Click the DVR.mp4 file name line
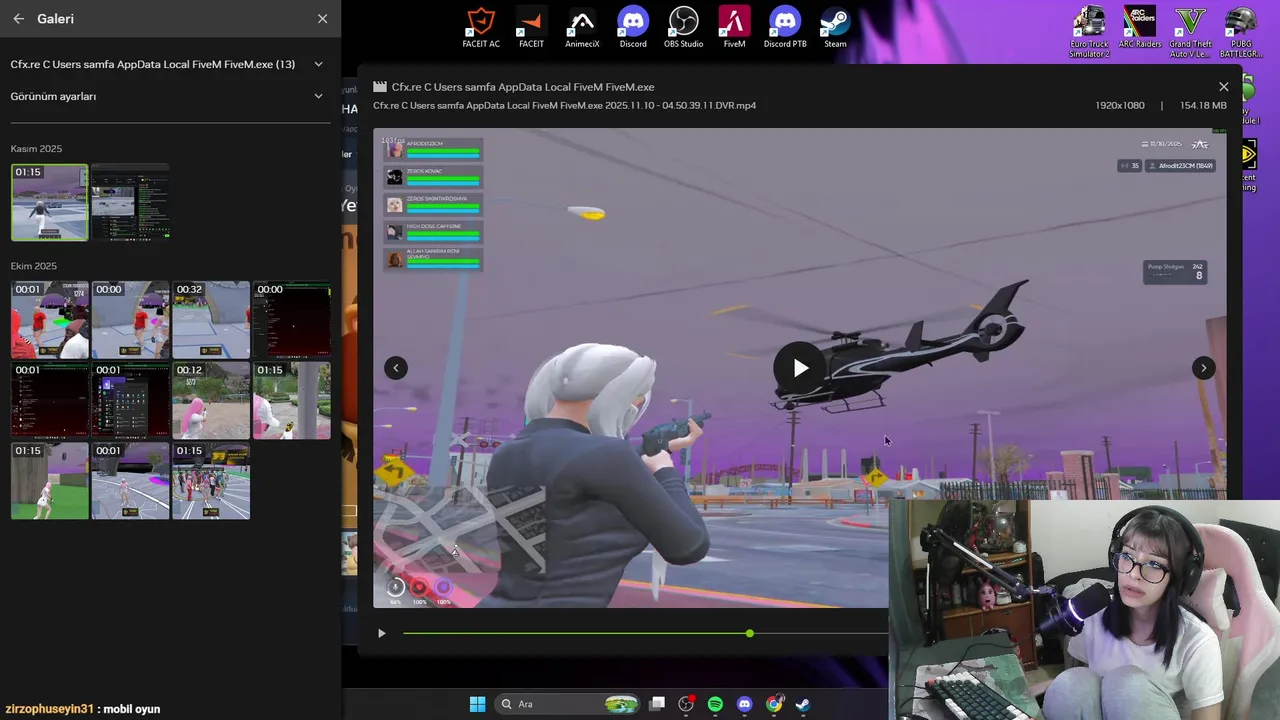 [564, 105]
